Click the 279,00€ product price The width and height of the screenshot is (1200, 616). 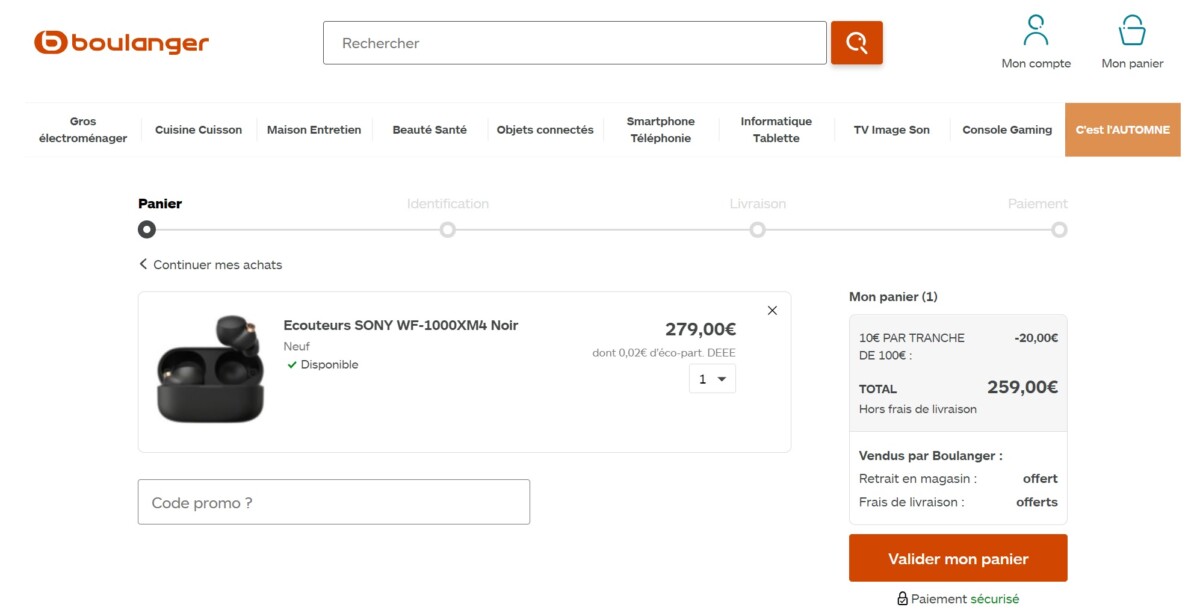tap(701, 329)
